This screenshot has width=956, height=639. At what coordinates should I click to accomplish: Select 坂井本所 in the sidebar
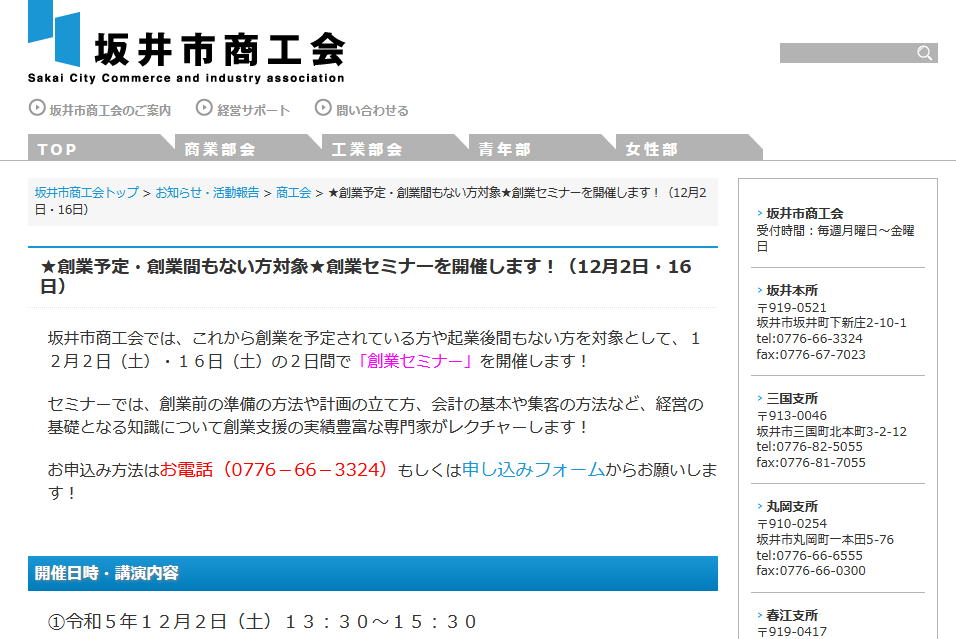[x=791, y=290]
